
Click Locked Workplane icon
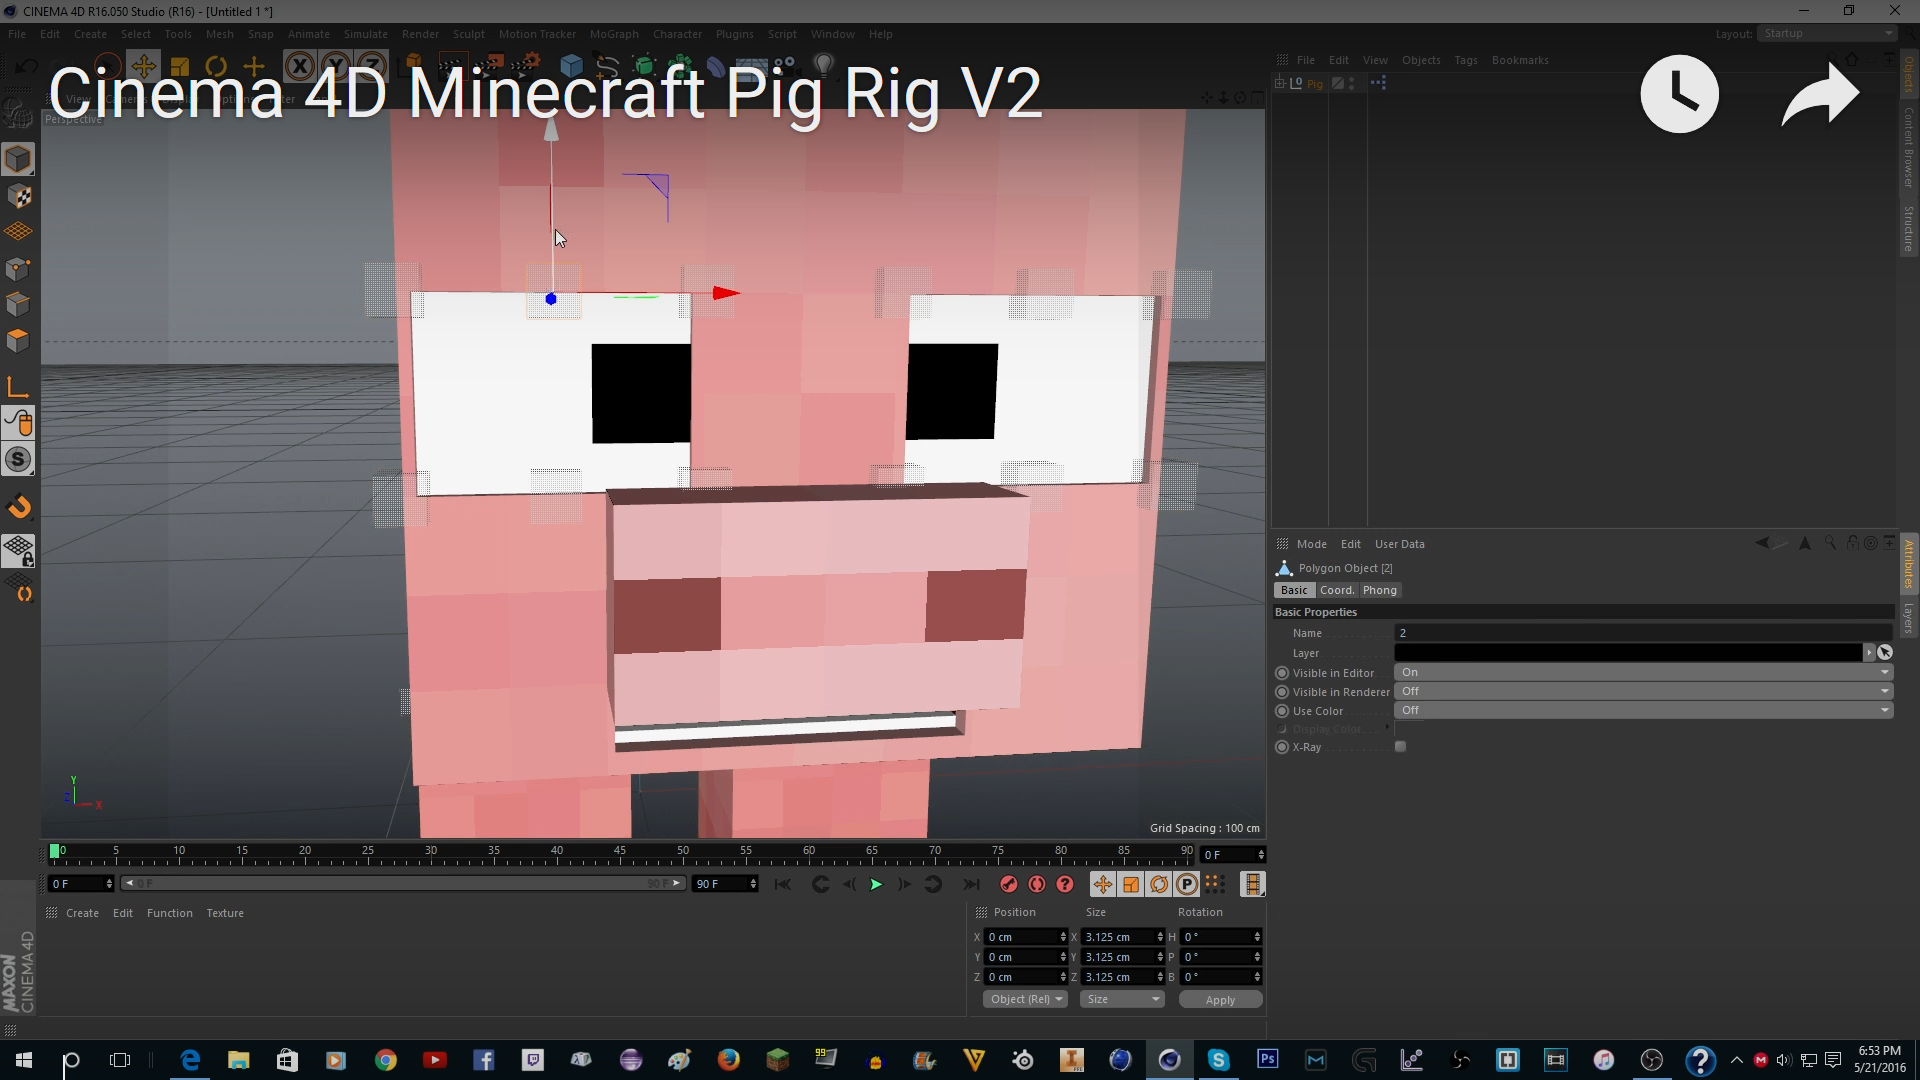pos(18,550)
